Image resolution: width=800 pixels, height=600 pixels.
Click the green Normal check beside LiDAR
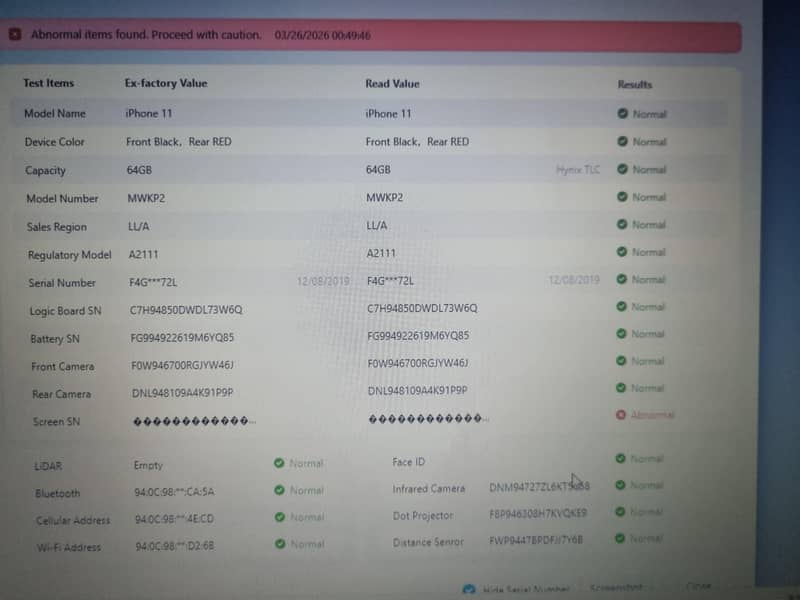tap(280, 463)
